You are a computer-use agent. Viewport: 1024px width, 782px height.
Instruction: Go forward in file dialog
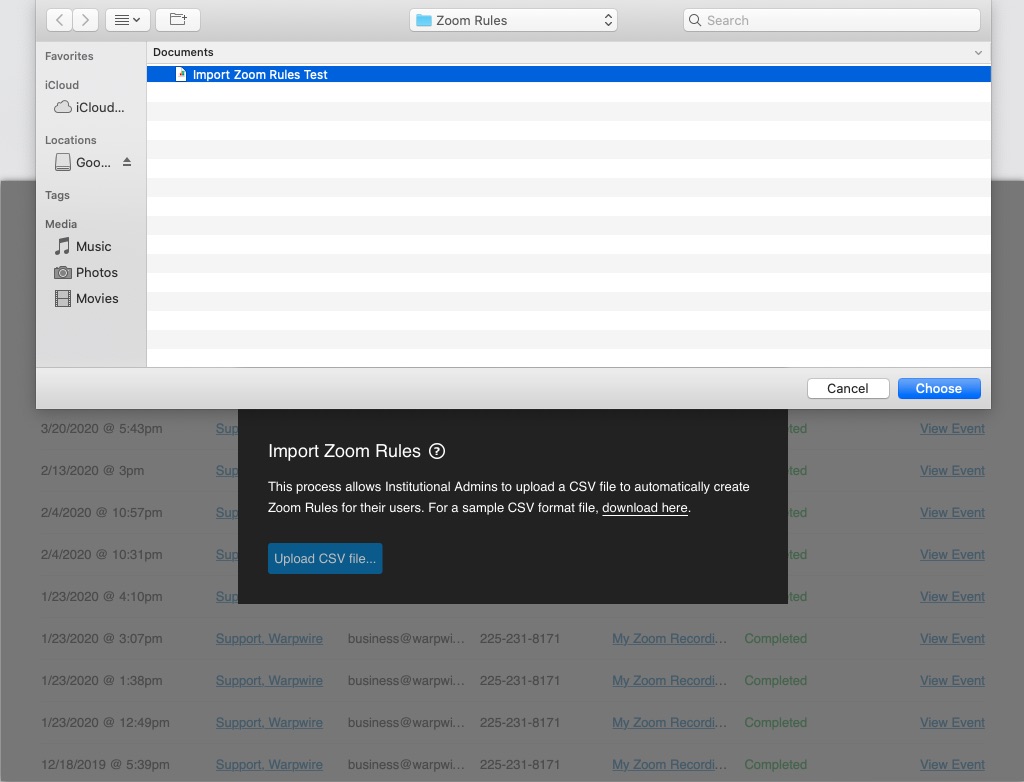[x=86, y=20]
